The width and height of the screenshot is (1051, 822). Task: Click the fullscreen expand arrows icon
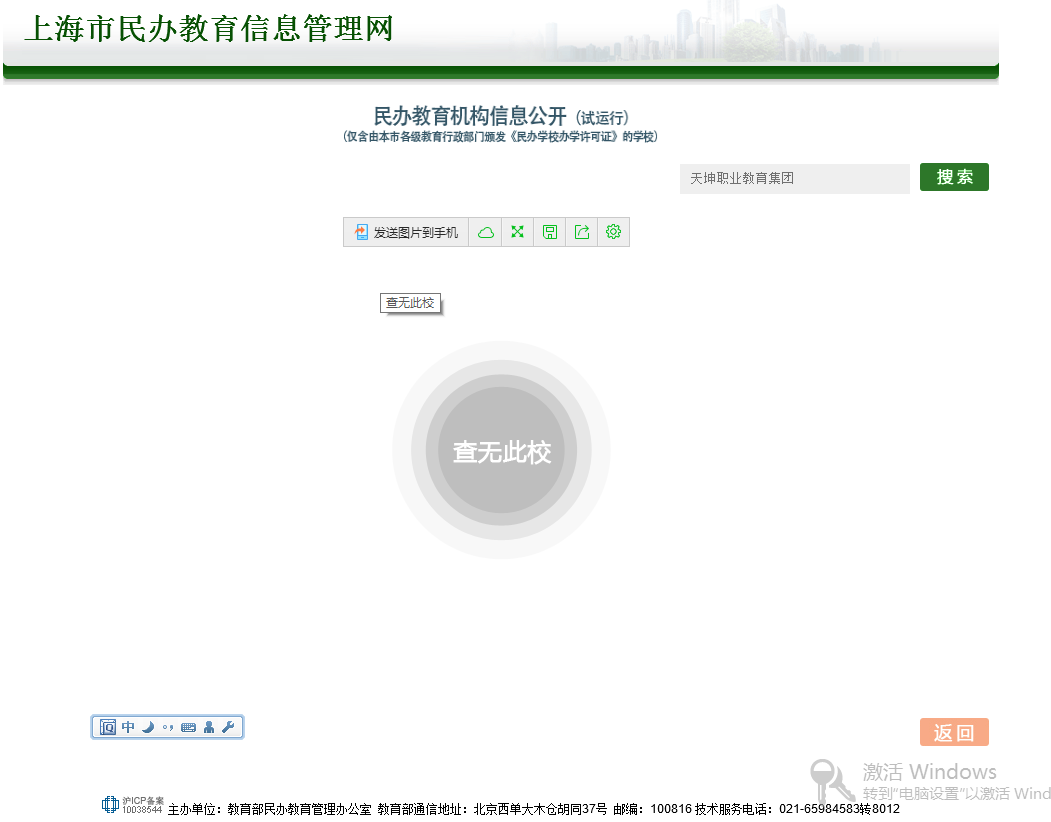click(518, 232)
